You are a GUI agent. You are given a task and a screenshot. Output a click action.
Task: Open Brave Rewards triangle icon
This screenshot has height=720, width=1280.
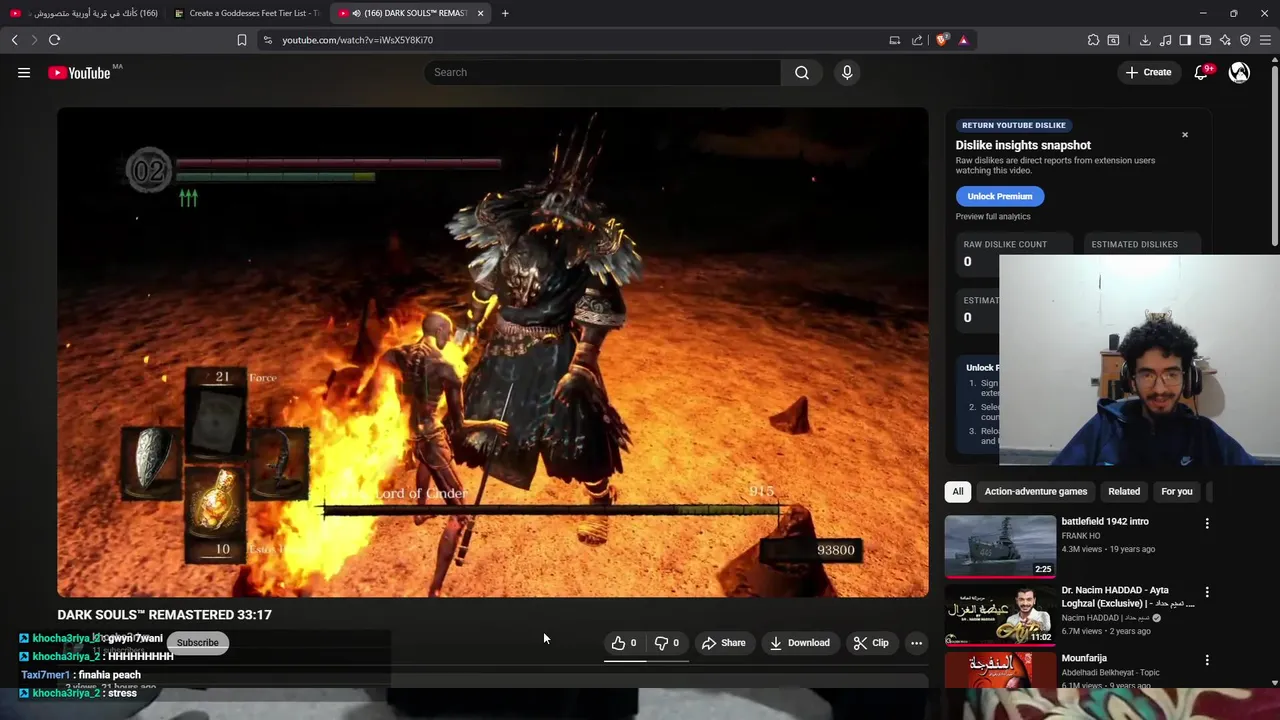pyautogui.click(x=963, y=40)
